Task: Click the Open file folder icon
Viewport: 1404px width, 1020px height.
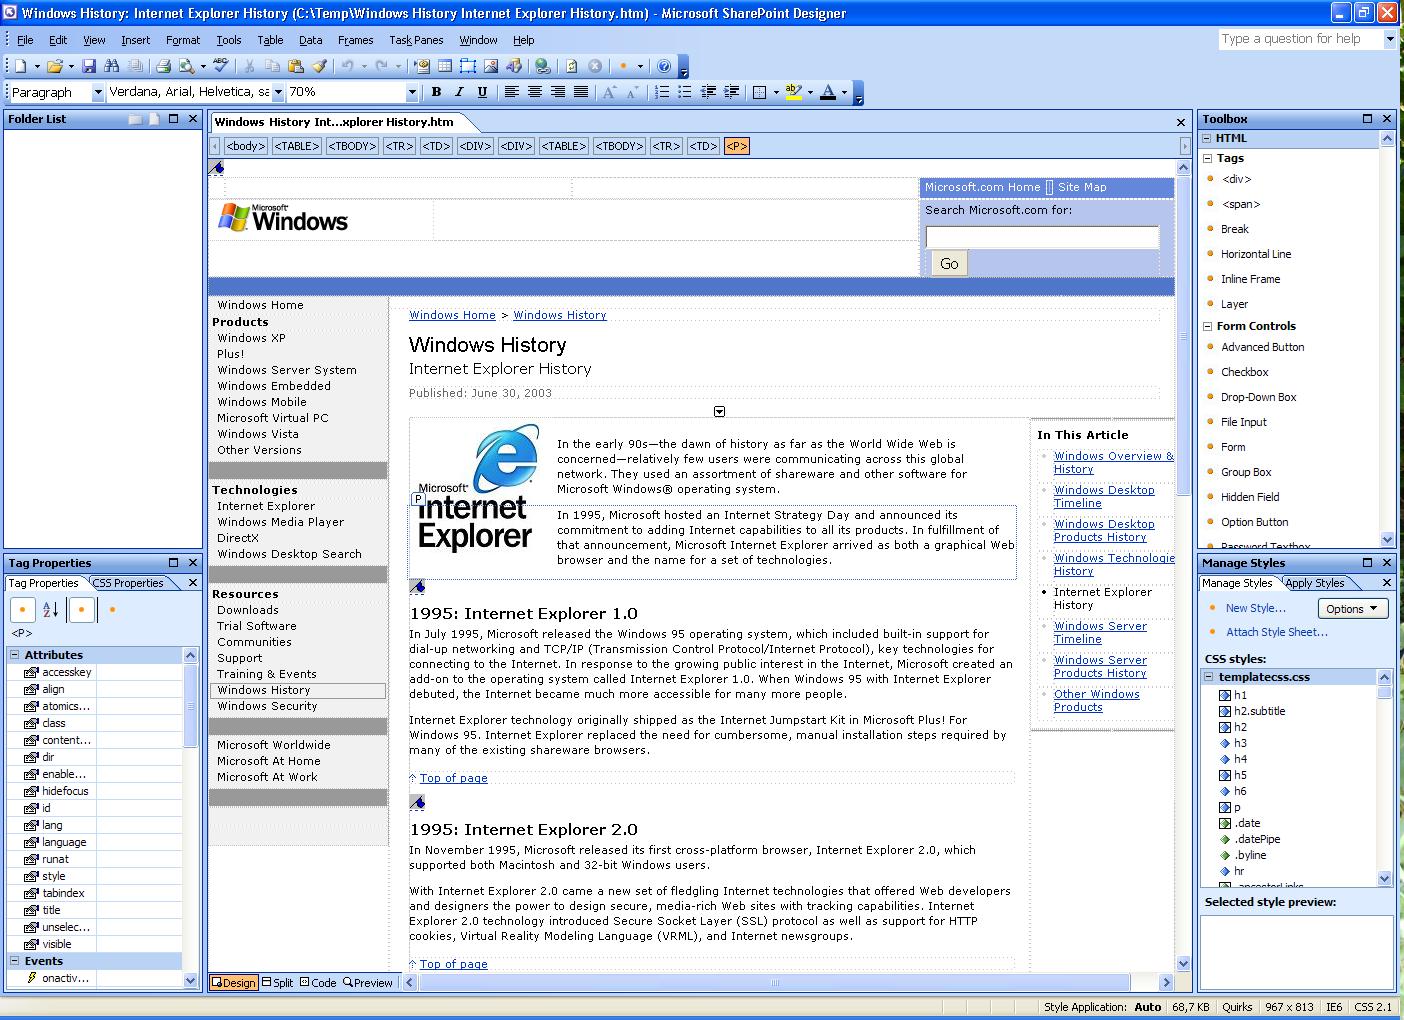Action: 55,66
